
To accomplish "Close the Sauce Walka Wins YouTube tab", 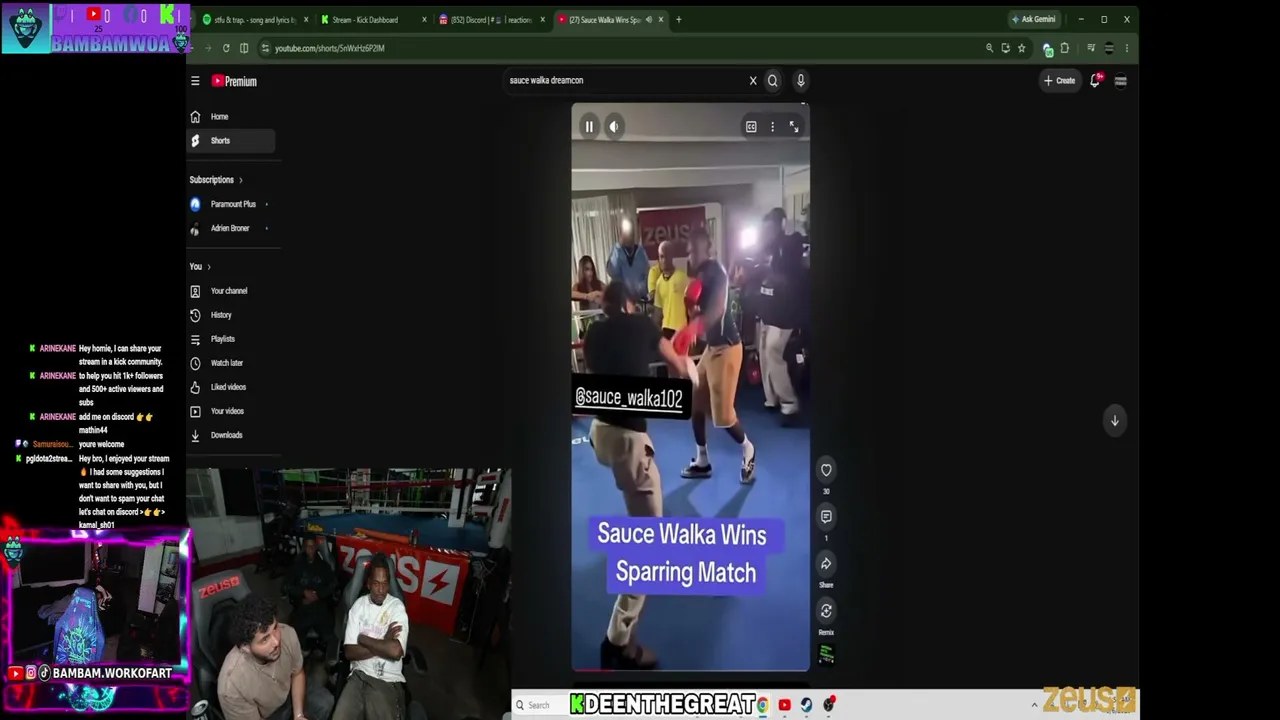I will coord(660,20).
